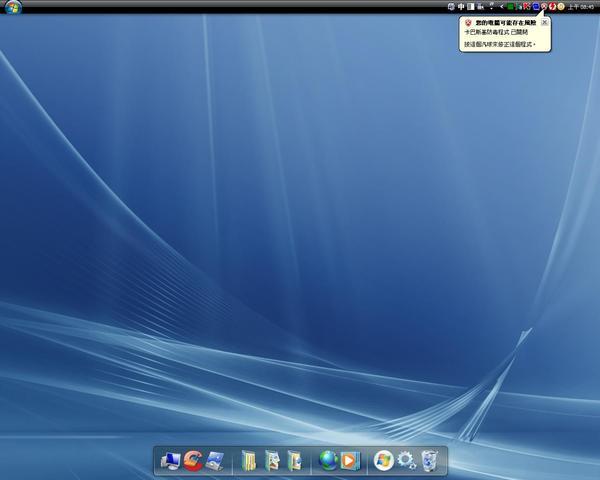
Task: Open the Recycle Bin in dock
Action: coord(429,460)
